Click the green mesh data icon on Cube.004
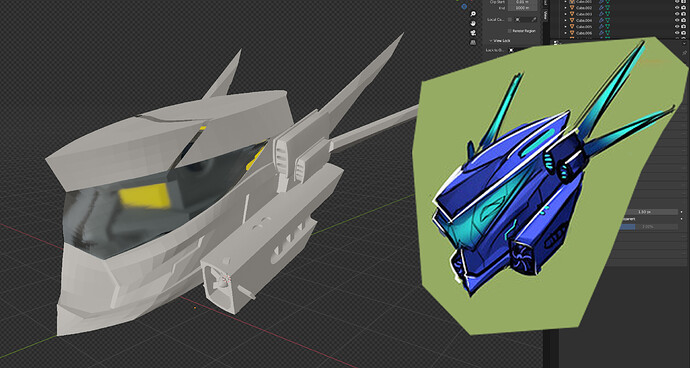The width and height of the screenshot is (690, 368). pos(607,20)
